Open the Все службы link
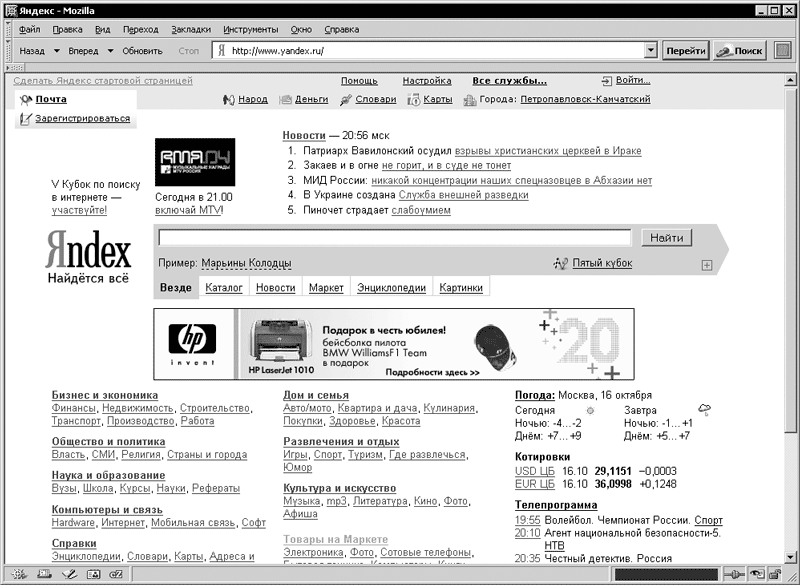The image size is (800, 585). pyautogui.click(x=510, y=81)
